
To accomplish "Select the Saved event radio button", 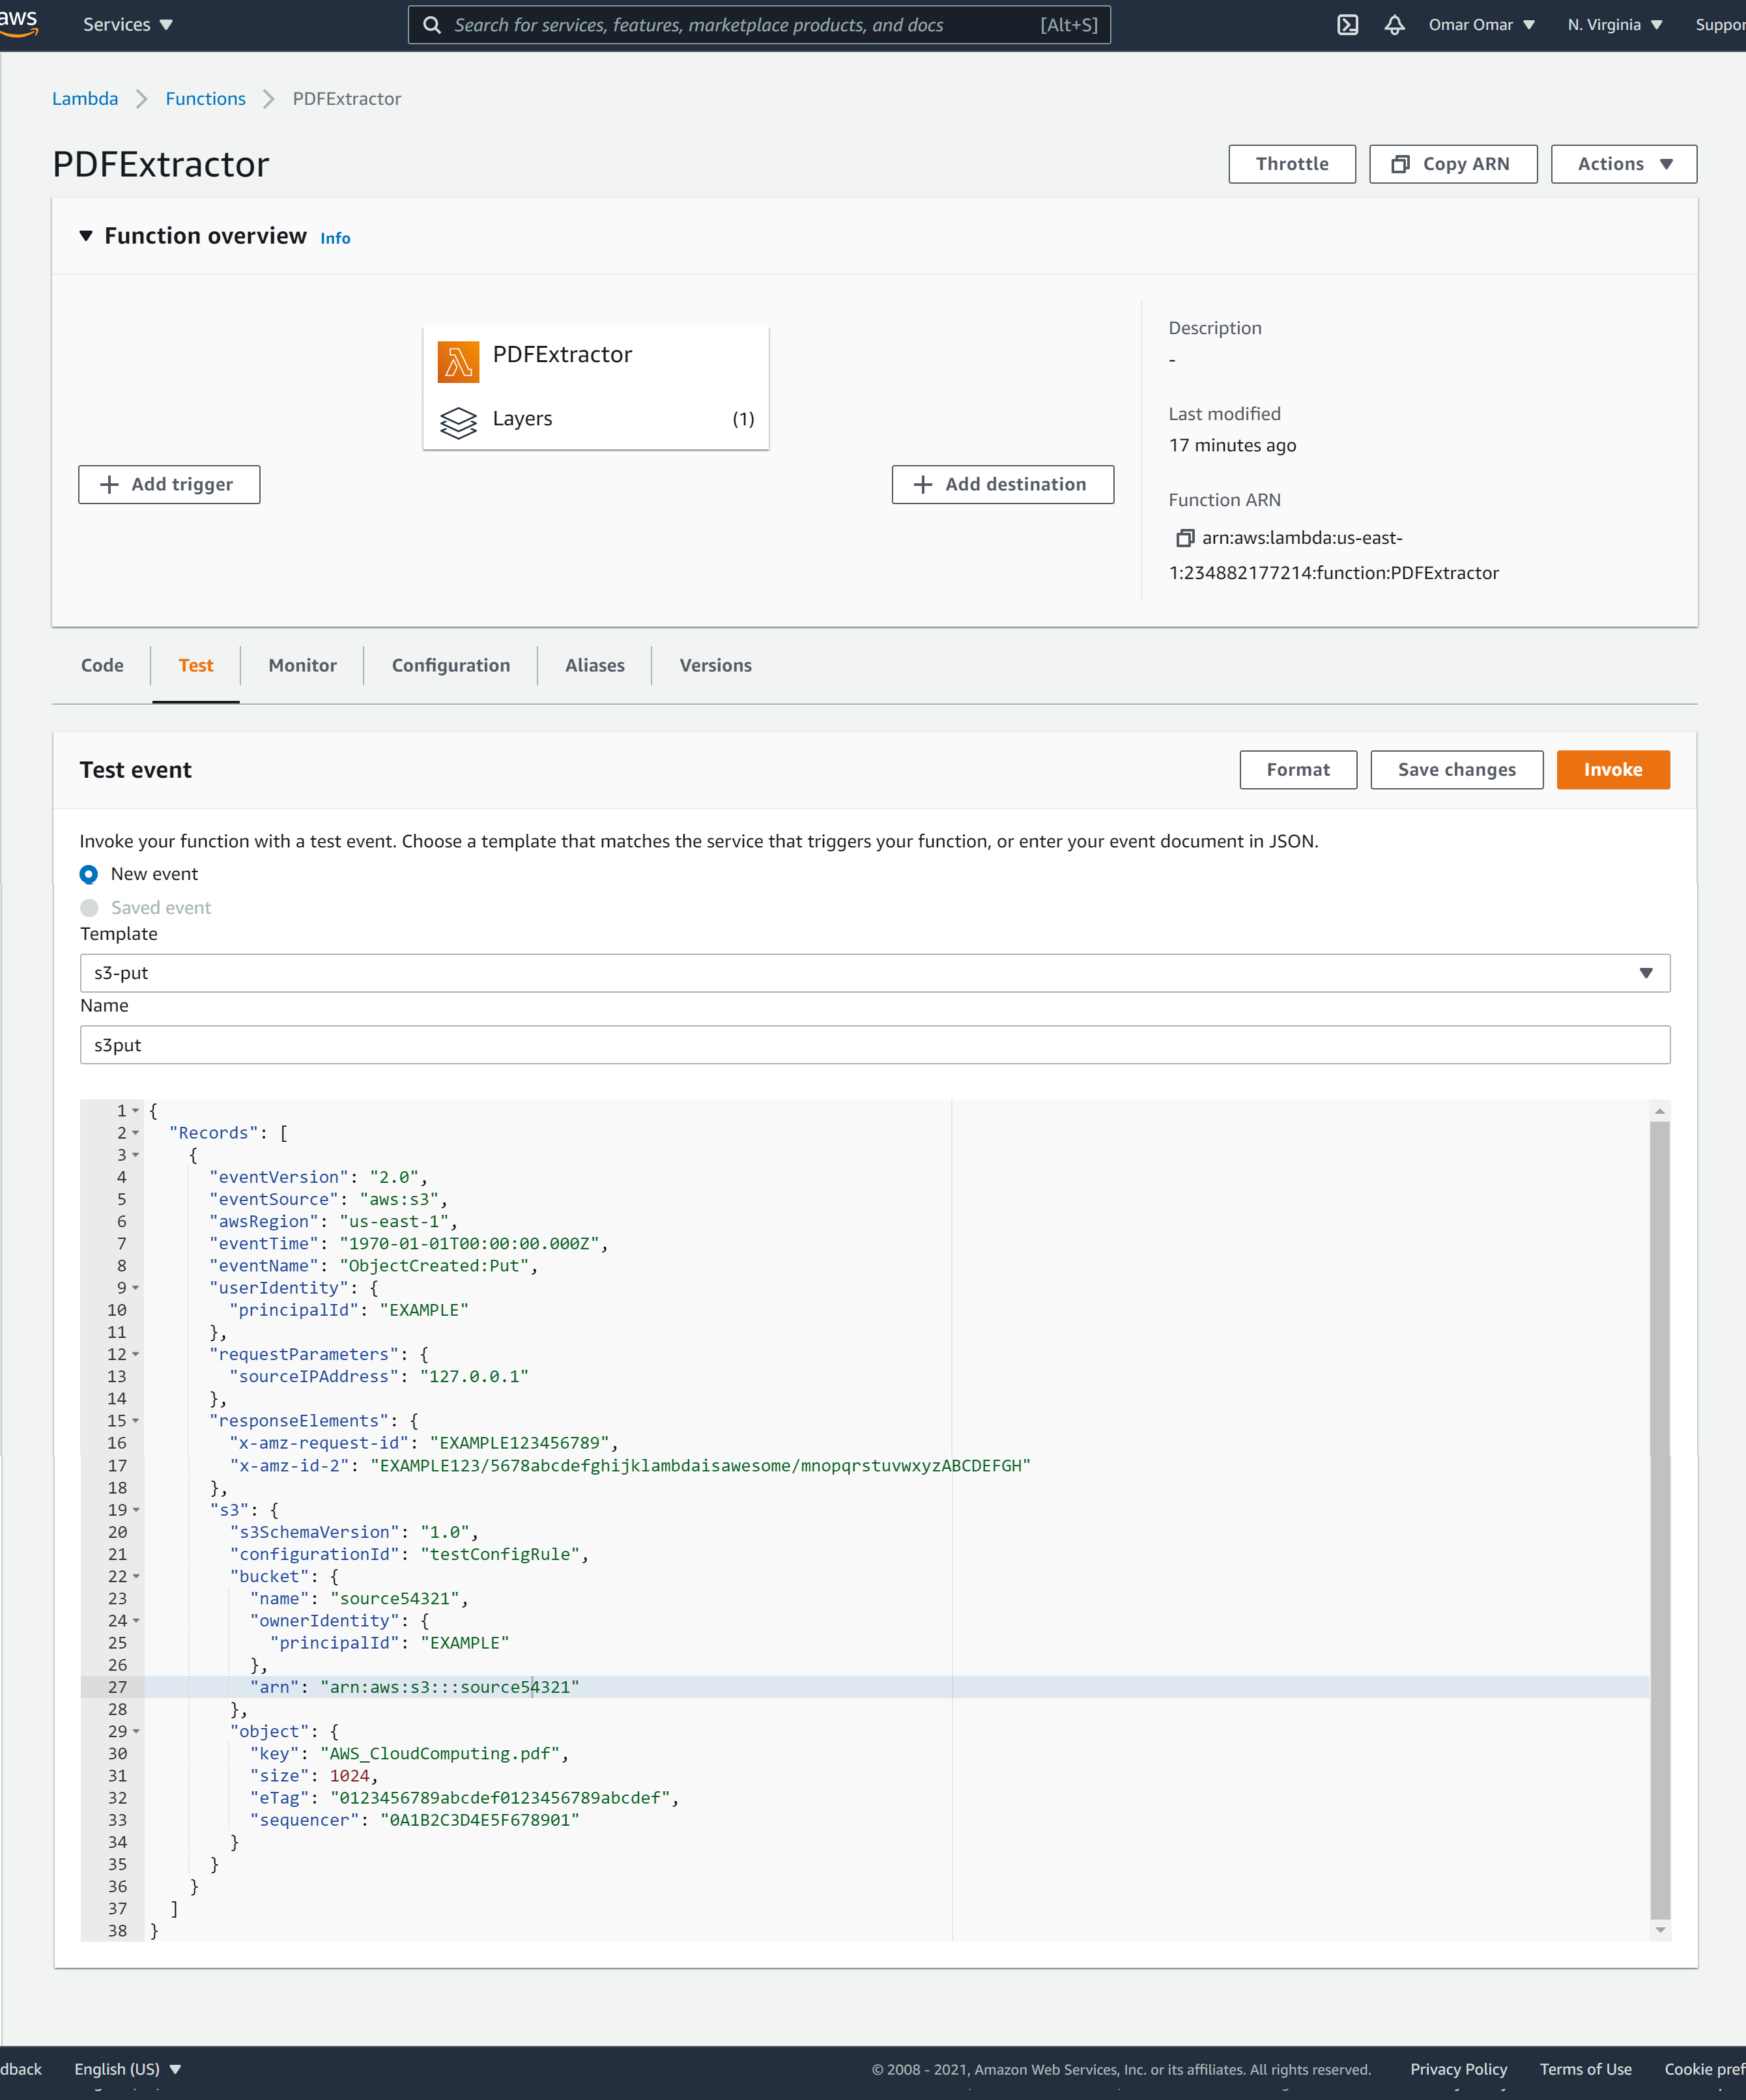I will pos(91,907).
